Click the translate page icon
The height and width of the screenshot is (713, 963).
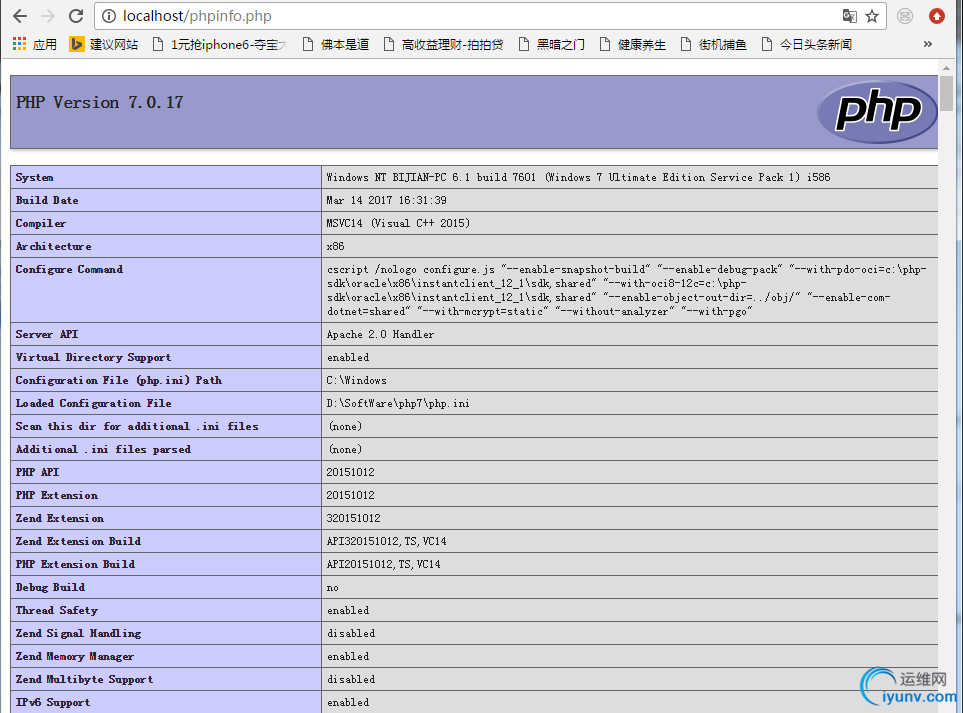coord(849,16)
